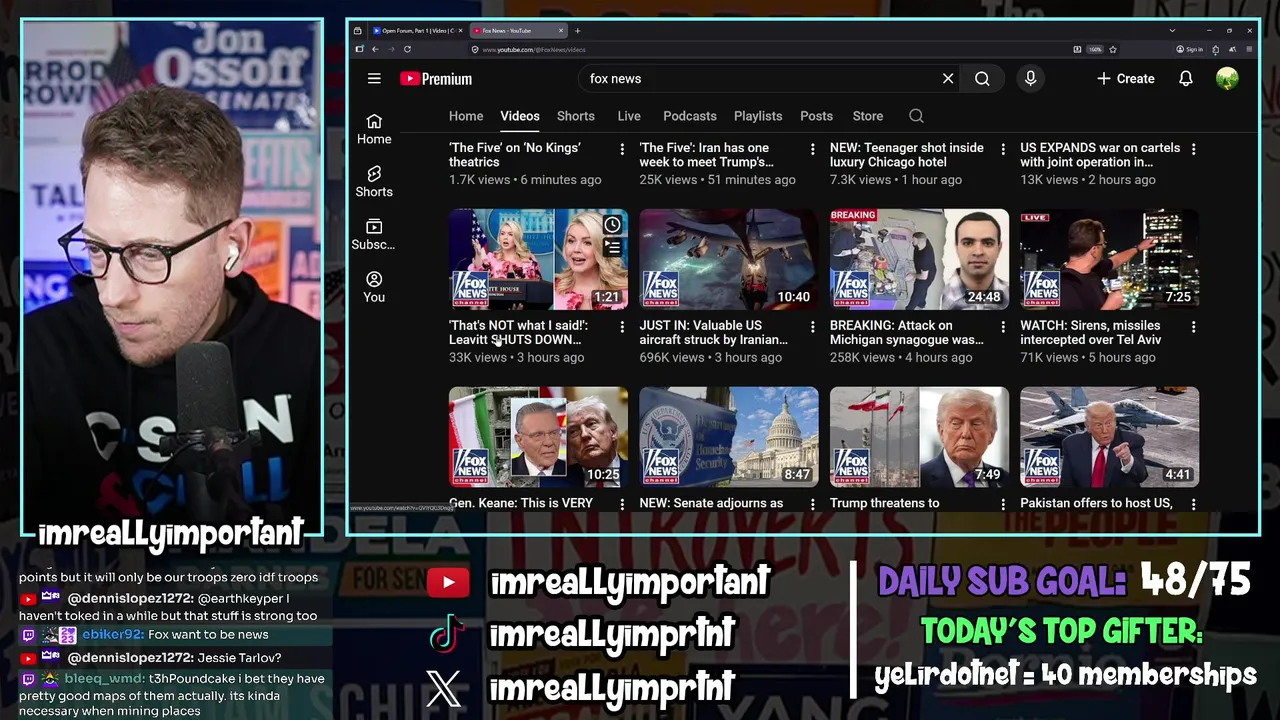Open 'WATCH: Sirens, missiles intercepted' title
1280x720 pixels.
point(1090,332)
